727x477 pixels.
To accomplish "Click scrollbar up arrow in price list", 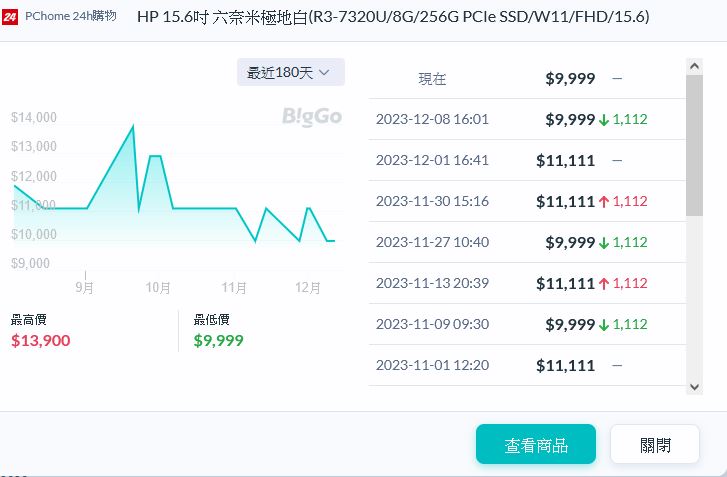I will (695, 65).
